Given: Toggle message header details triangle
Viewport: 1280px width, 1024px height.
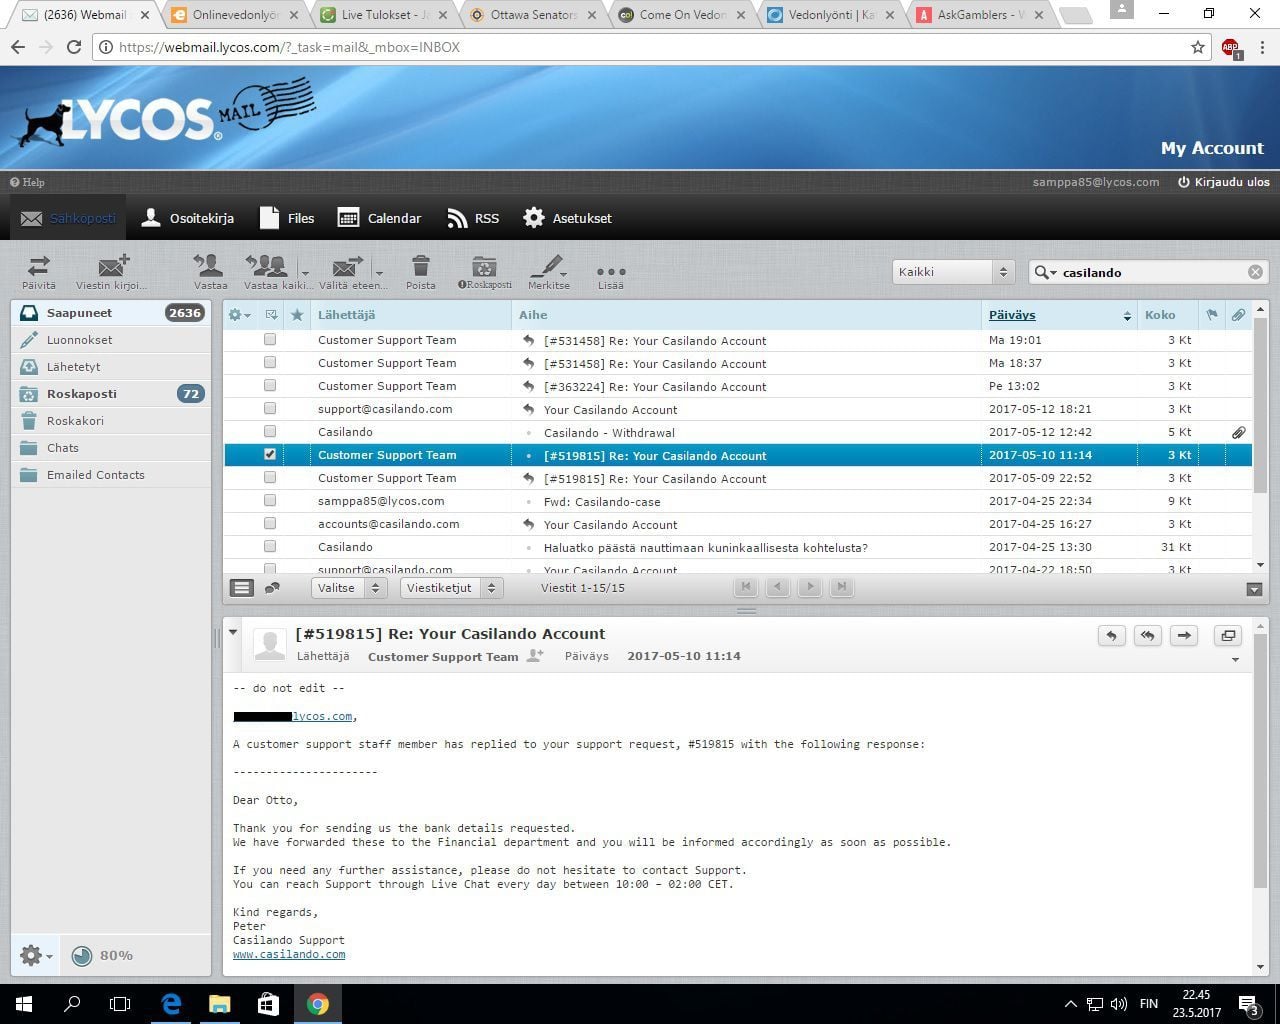Looking at the screenshot, I should tap(233, 632).
